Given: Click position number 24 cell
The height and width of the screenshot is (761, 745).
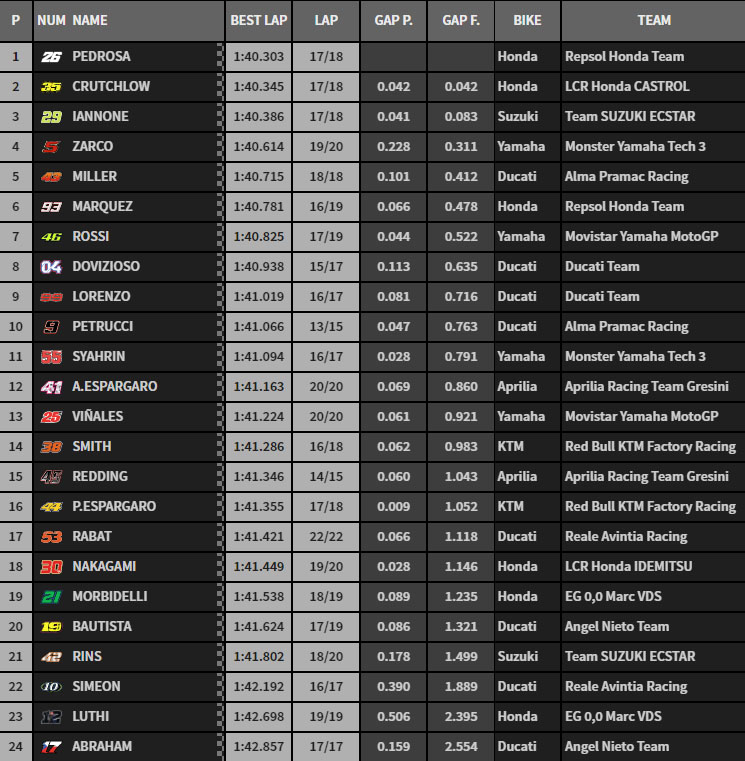Looking at the screenshot, I should coord(16,746).
